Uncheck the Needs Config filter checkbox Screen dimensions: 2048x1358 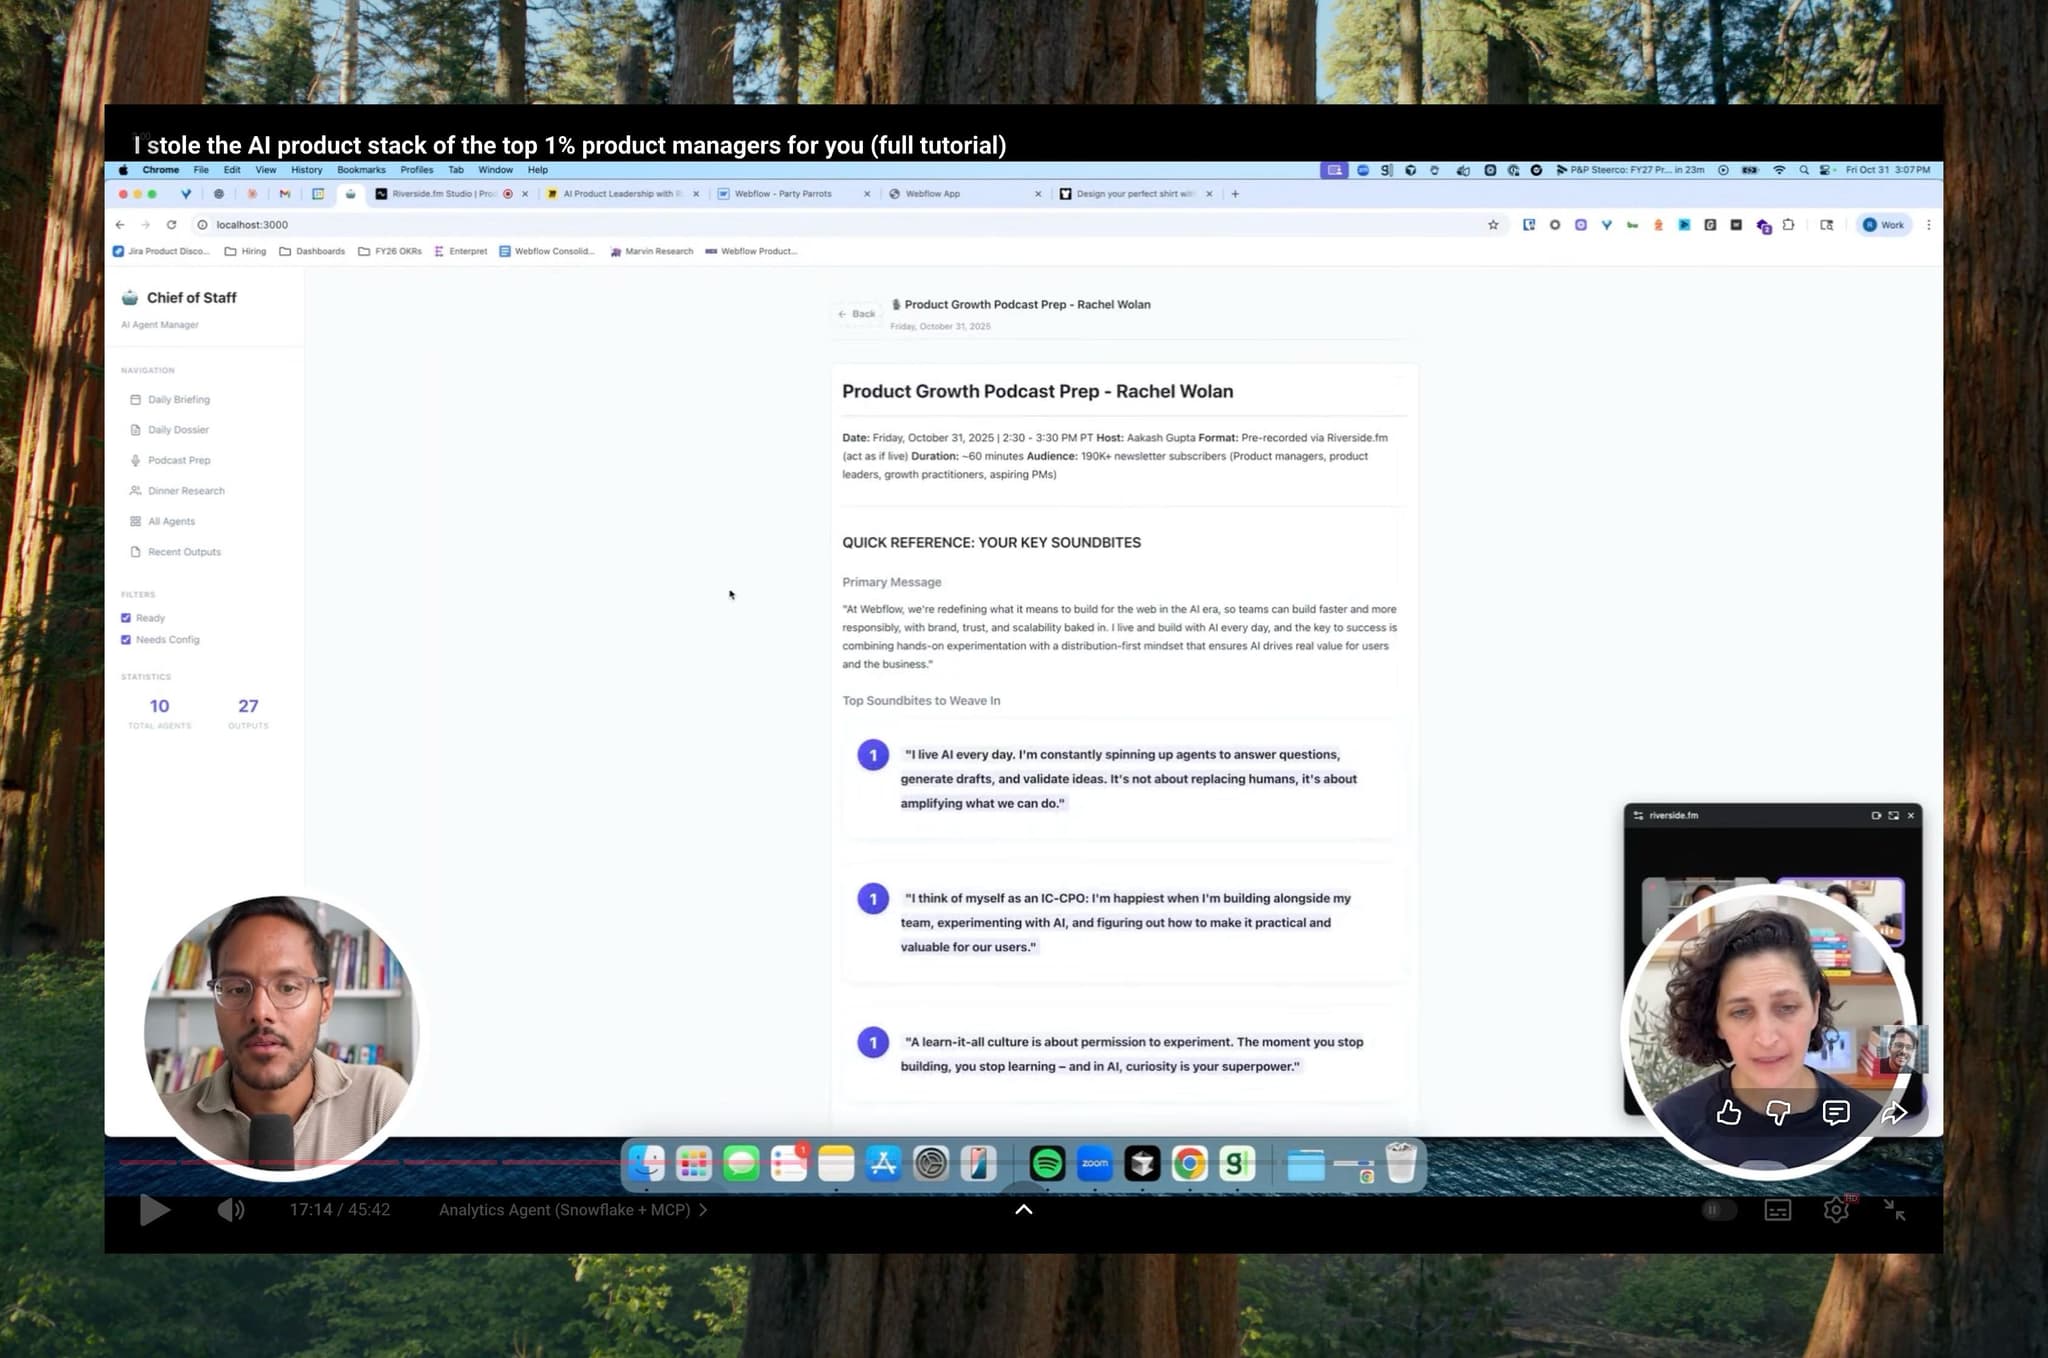click(x=126, y=640)
